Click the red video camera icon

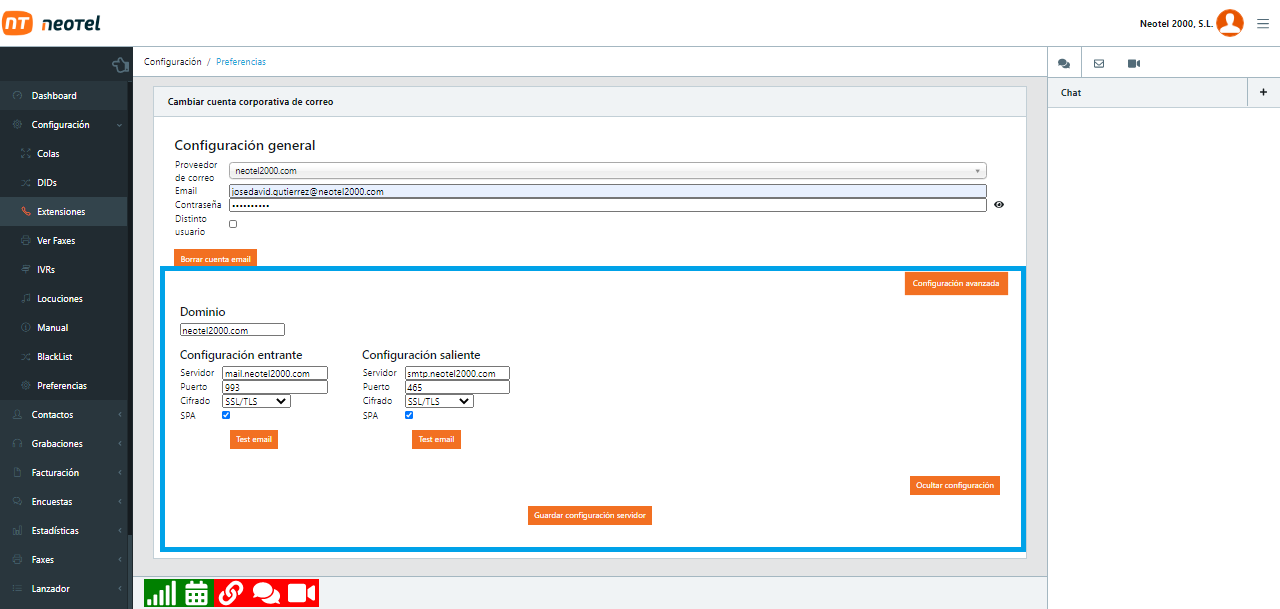(302, 593)
